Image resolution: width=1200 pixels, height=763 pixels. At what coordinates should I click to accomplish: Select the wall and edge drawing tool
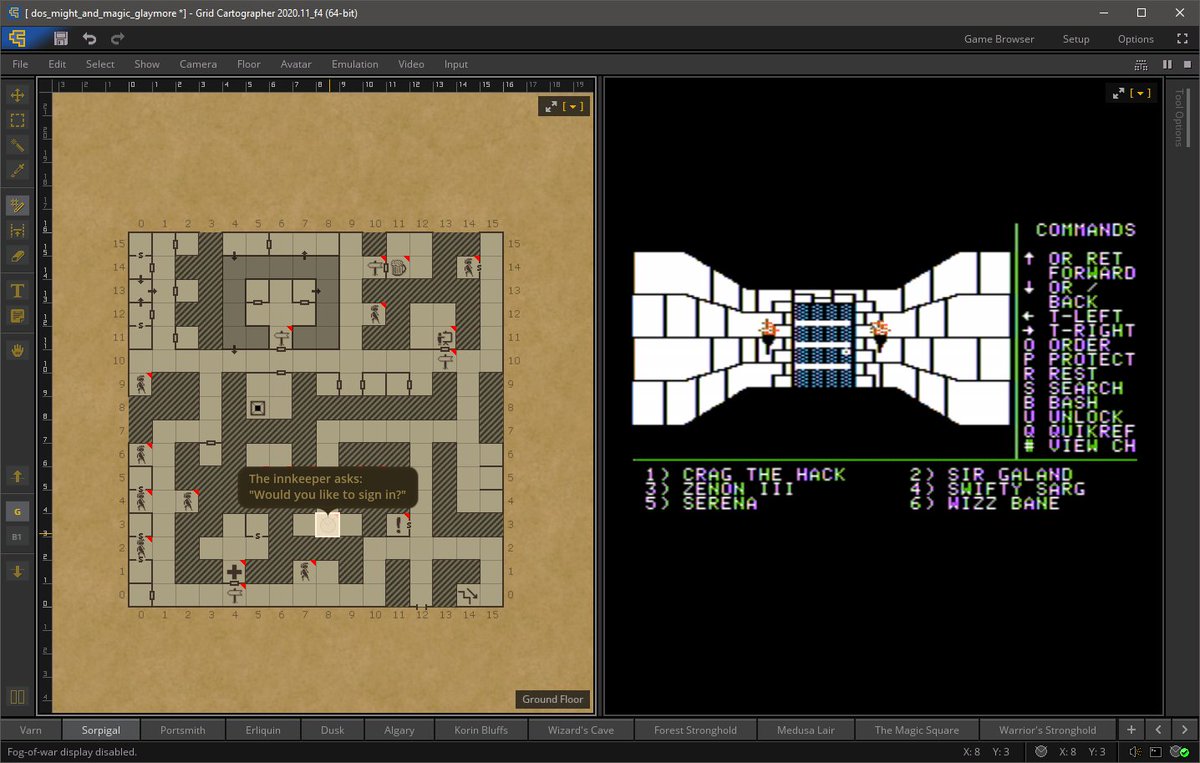17,205
